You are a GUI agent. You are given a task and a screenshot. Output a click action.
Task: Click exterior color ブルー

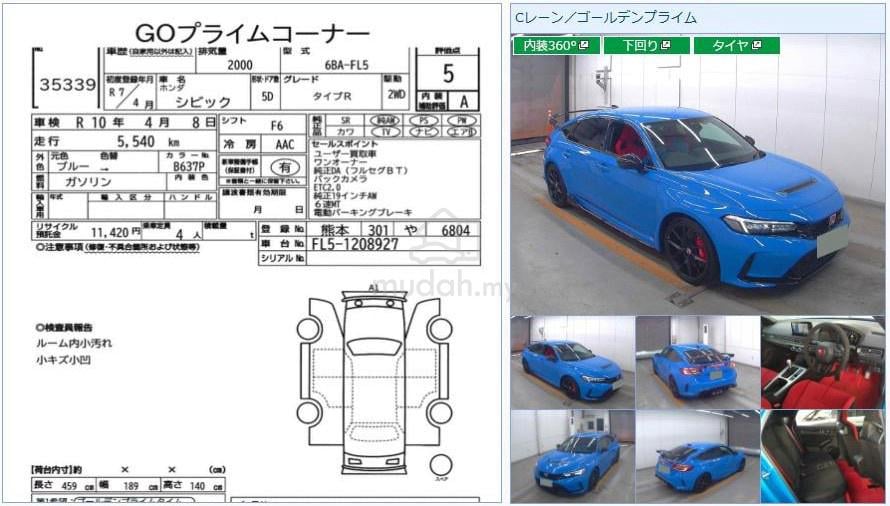pos(73,166)
